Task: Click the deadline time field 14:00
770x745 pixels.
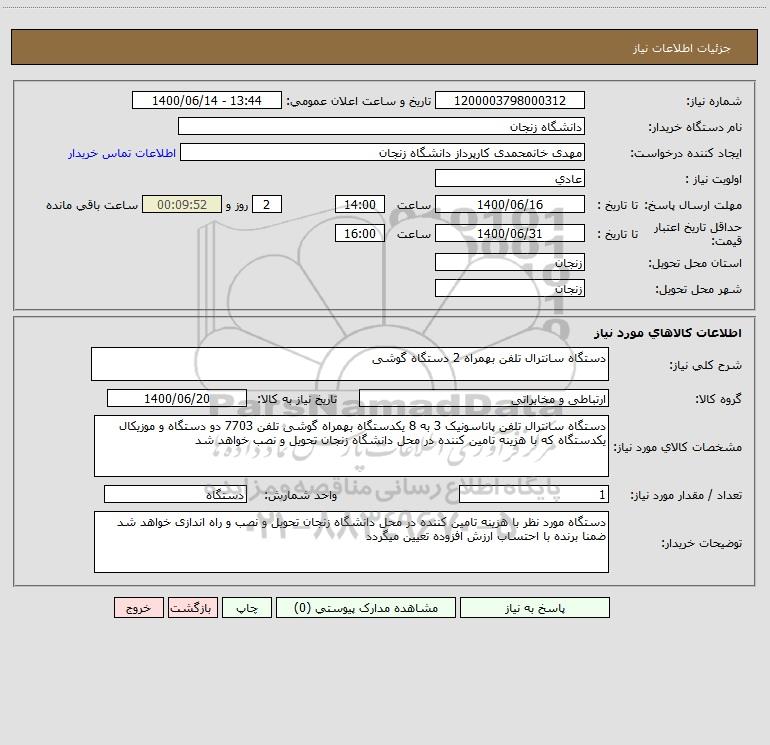Action: click(x=359, y=204)
